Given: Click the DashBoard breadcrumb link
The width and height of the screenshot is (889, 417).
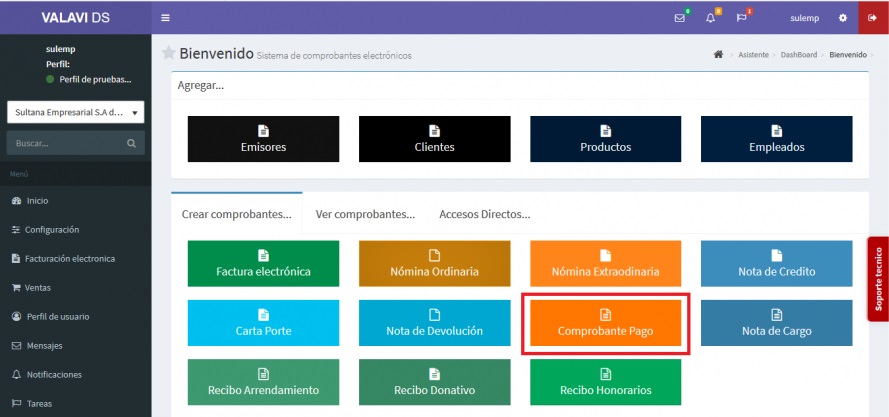Looking at the screenshot, I should pyautogui.click(x=798, y=54).
